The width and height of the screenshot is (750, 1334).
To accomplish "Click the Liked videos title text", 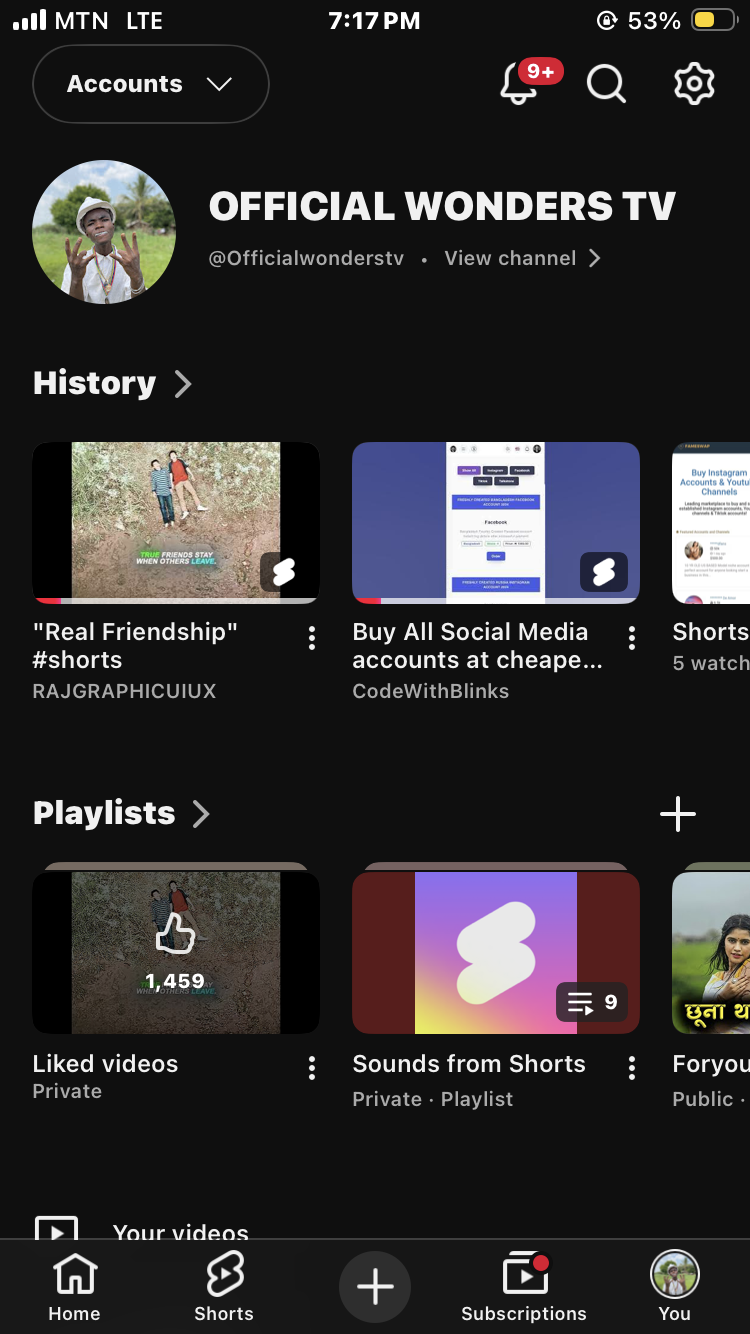I will 105,1064.
